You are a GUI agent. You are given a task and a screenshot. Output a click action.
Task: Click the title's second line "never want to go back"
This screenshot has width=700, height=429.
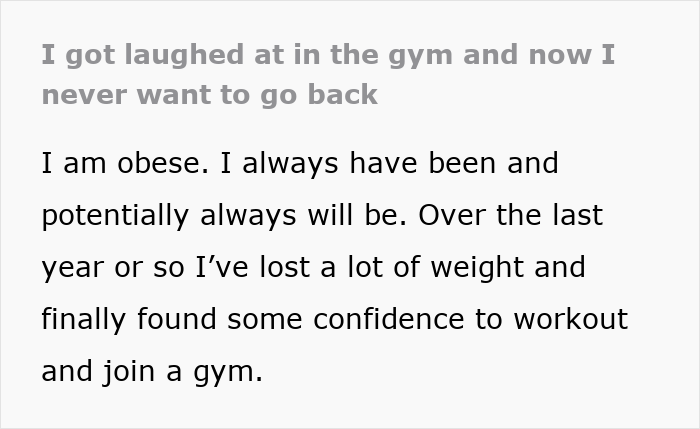pyautogui.click(x=210, y=95)
